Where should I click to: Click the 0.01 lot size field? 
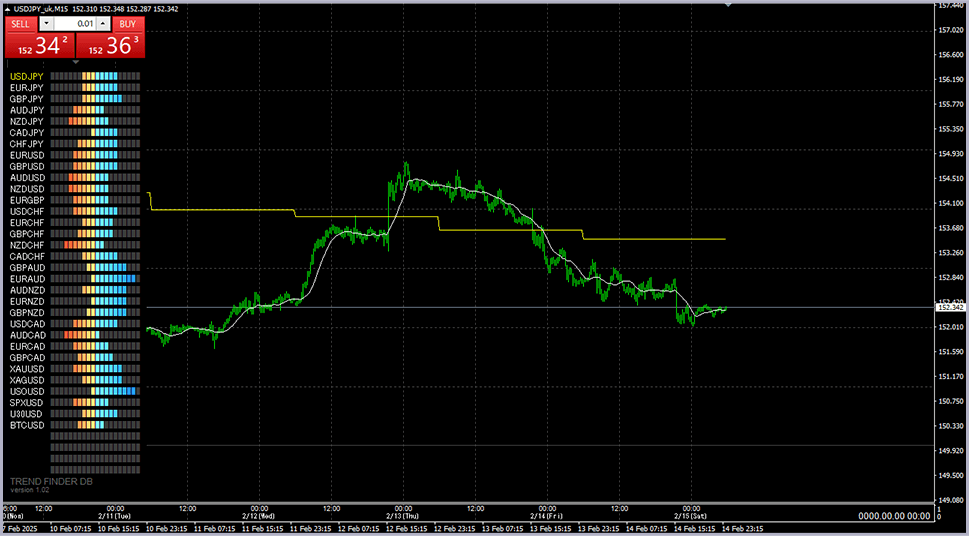(76, 23)
